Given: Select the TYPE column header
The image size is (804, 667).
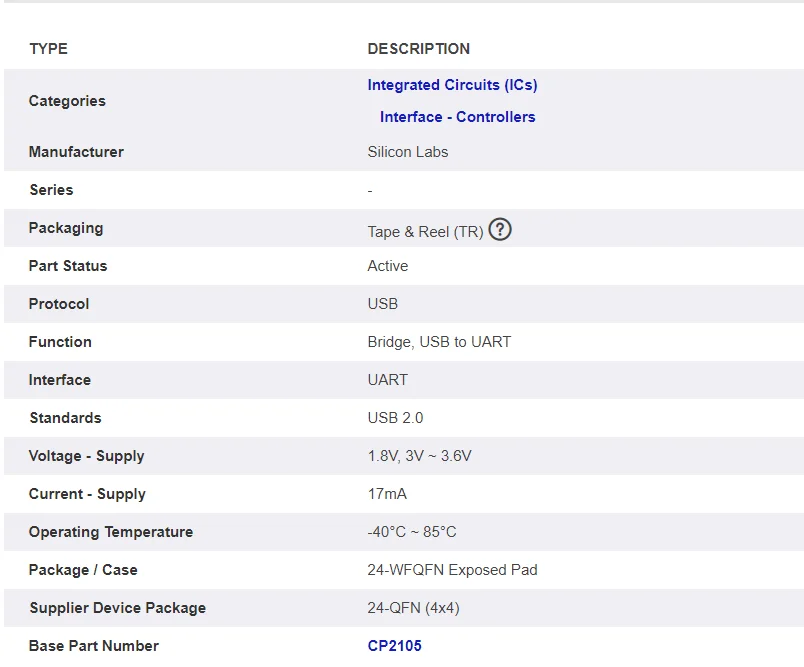Looking at the screenshot, I should (x=47, y=48).
